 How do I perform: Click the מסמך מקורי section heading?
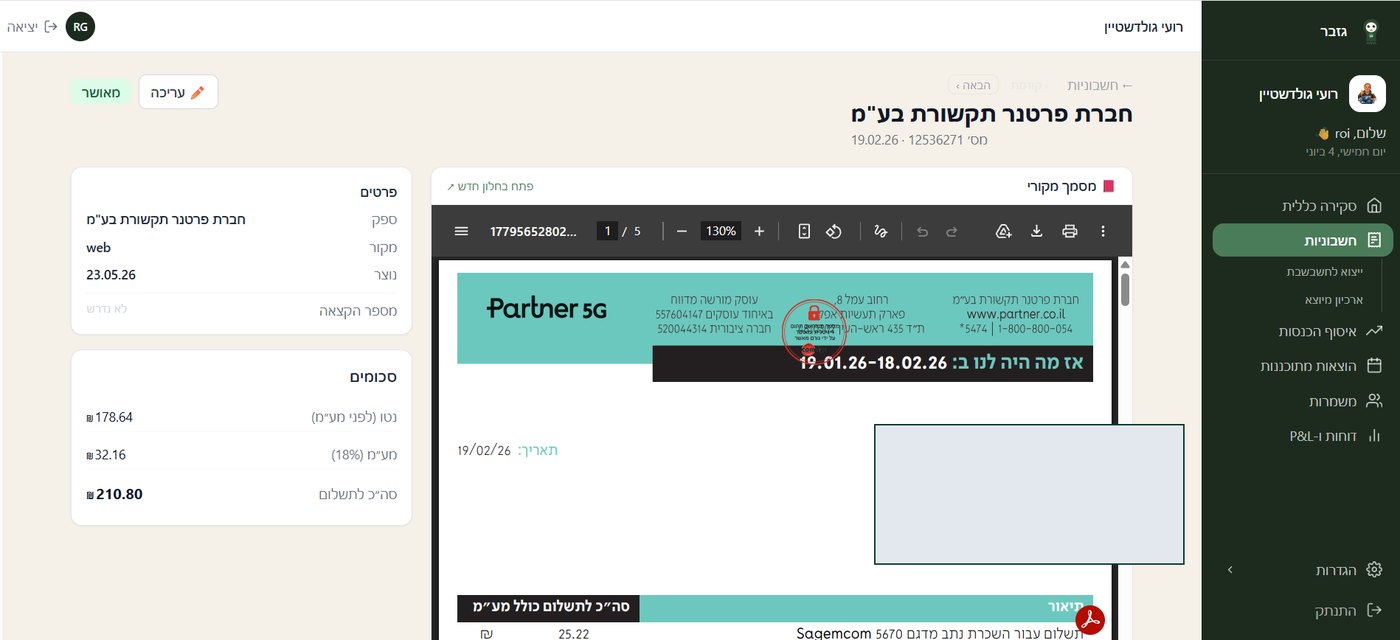(1061, 186)
